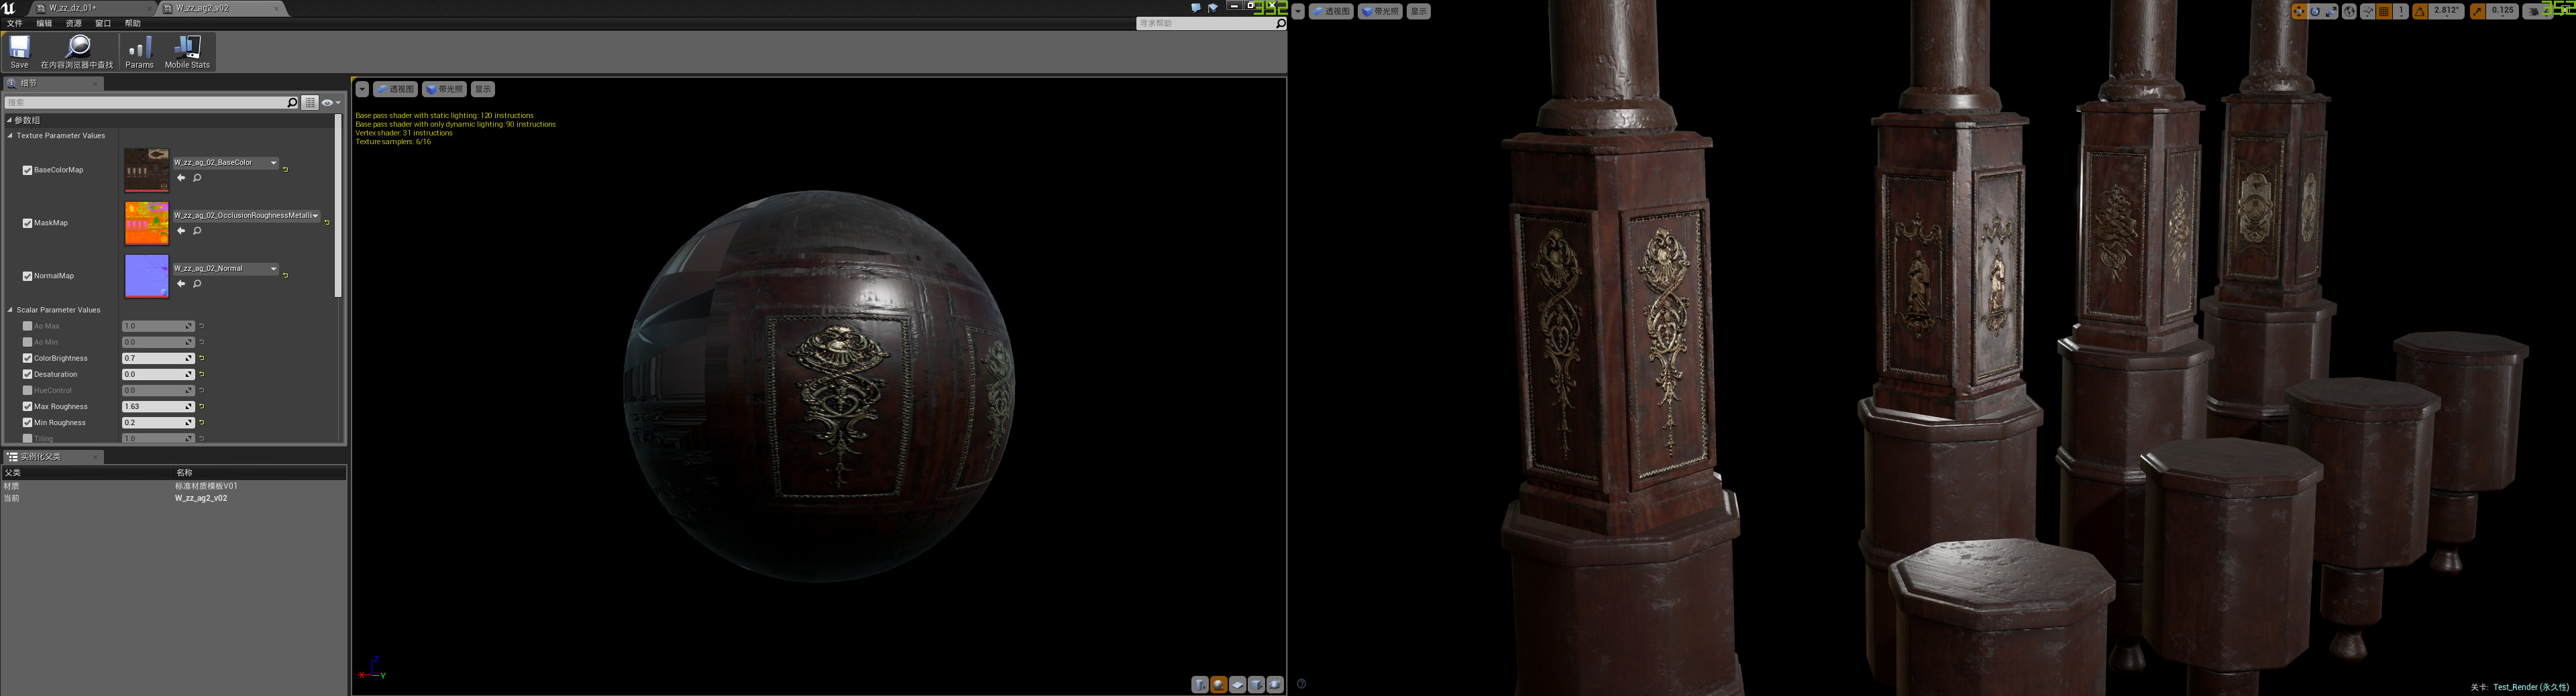
Task: Save the material instance
Action: pyautogui.click(x=19, y=52)
